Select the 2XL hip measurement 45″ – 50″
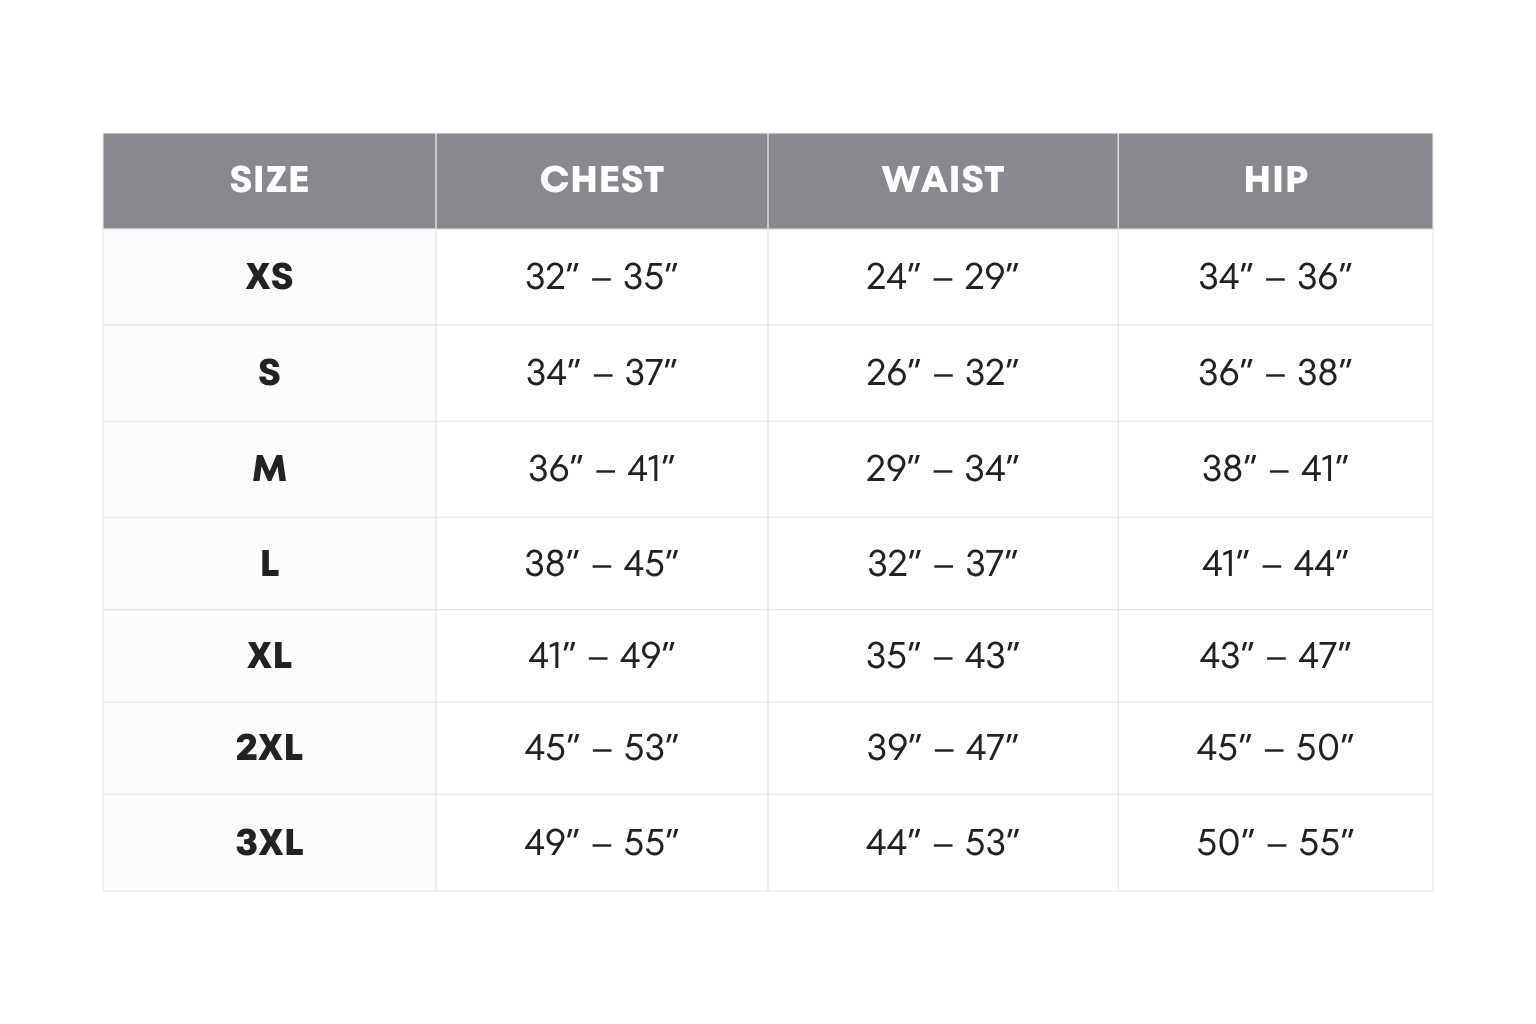This screenshot has height=1024, width=1536. 1275,748
